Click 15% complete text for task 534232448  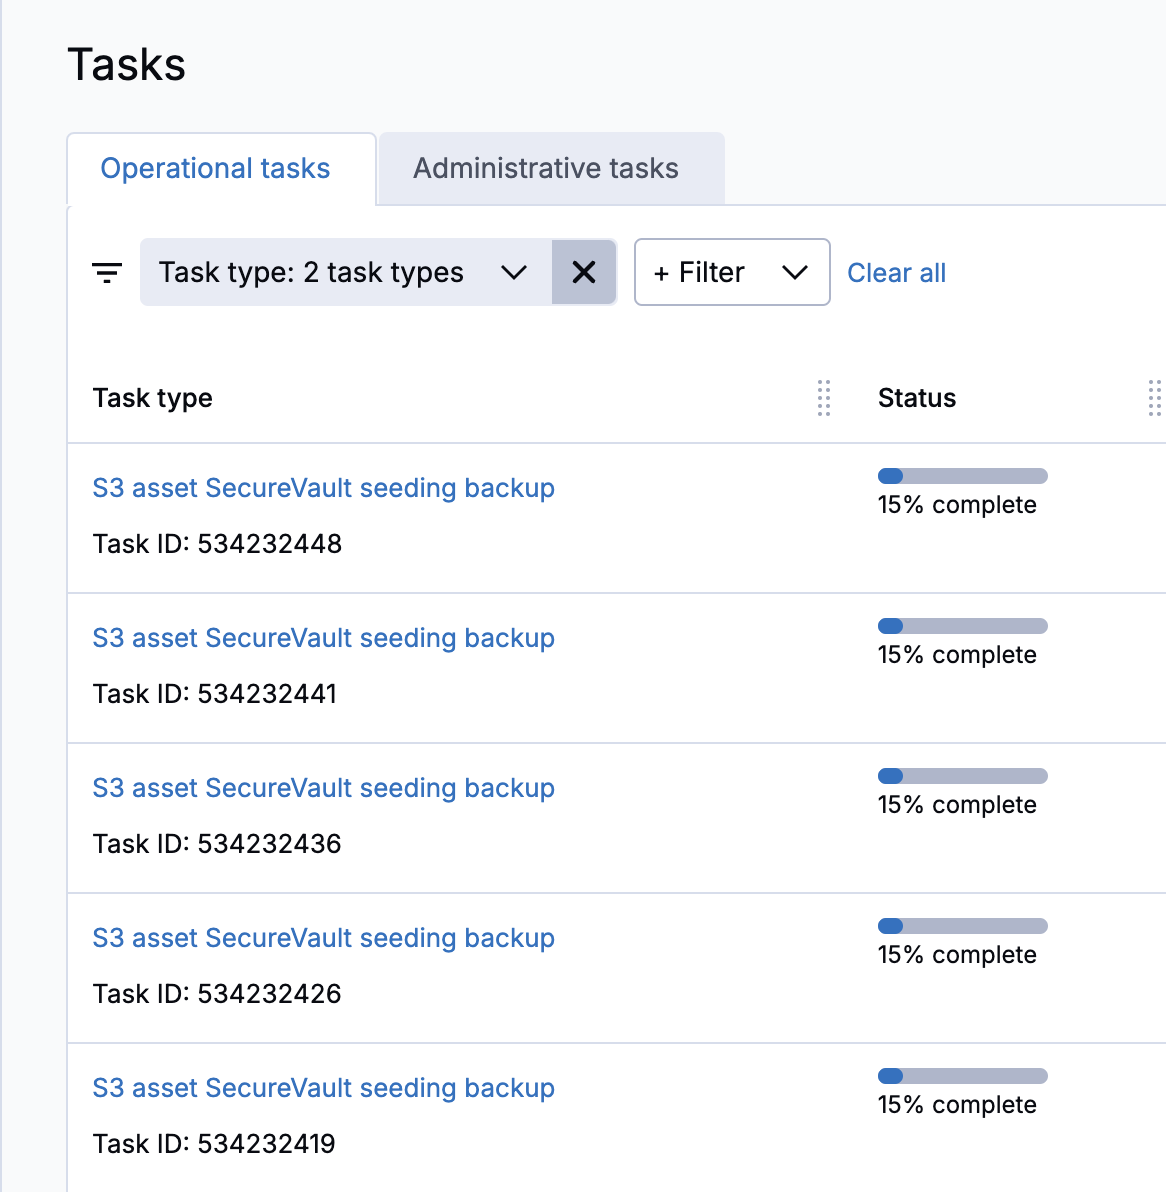click(x=957, y=505)
